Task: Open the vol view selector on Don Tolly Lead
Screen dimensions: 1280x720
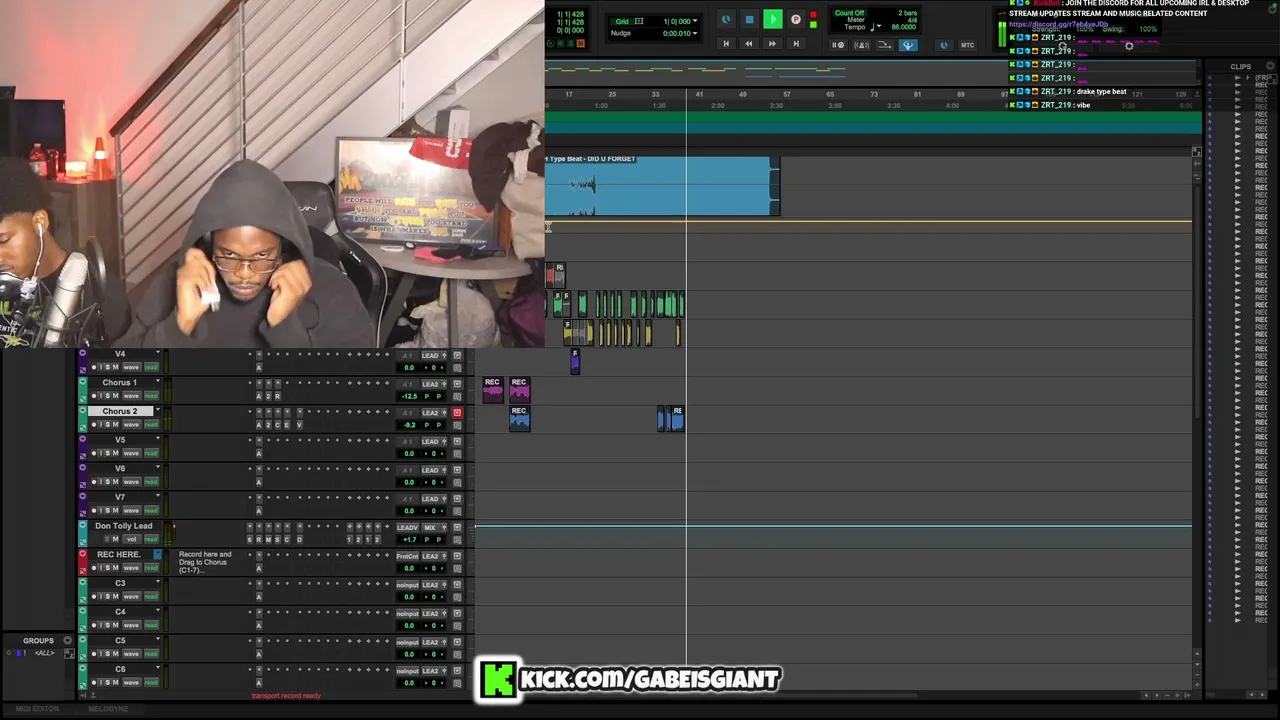Action: tap(131, 539)
